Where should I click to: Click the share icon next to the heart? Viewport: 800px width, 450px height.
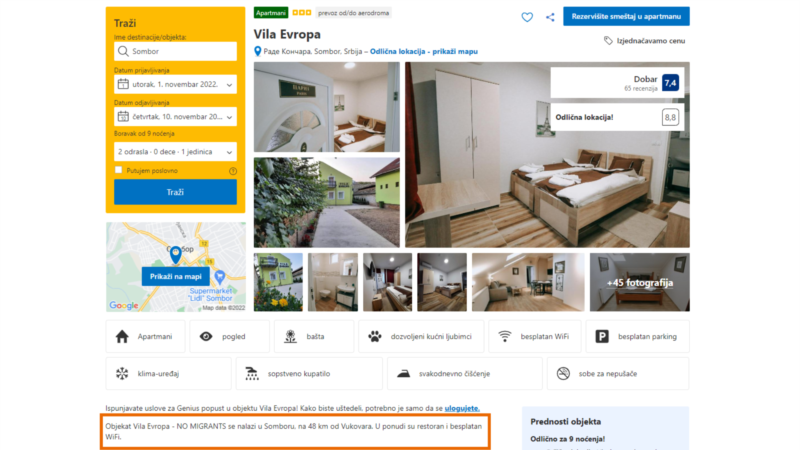click(550, 17)
